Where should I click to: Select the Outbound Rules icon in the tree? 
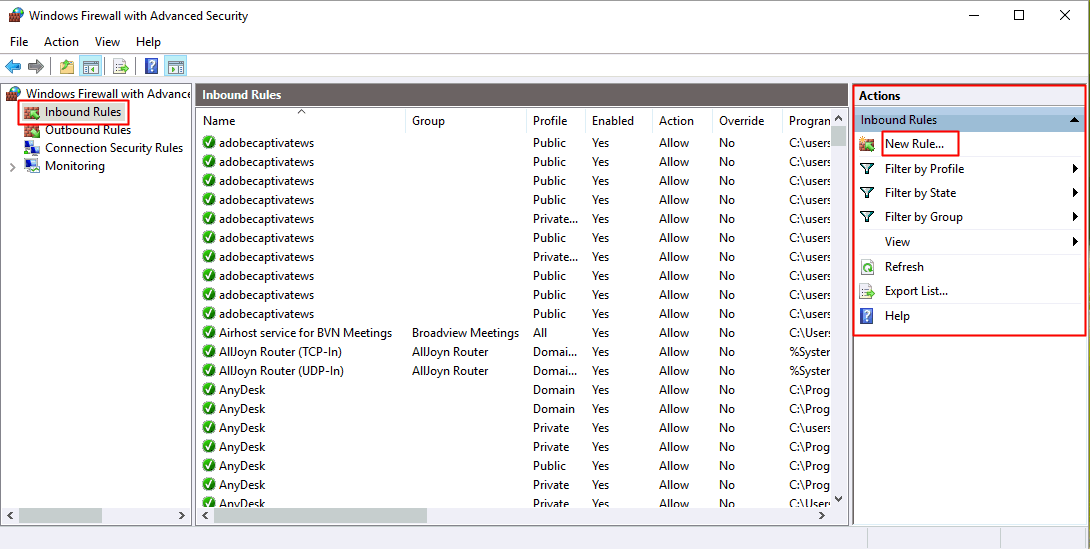[x=32, y=130]
